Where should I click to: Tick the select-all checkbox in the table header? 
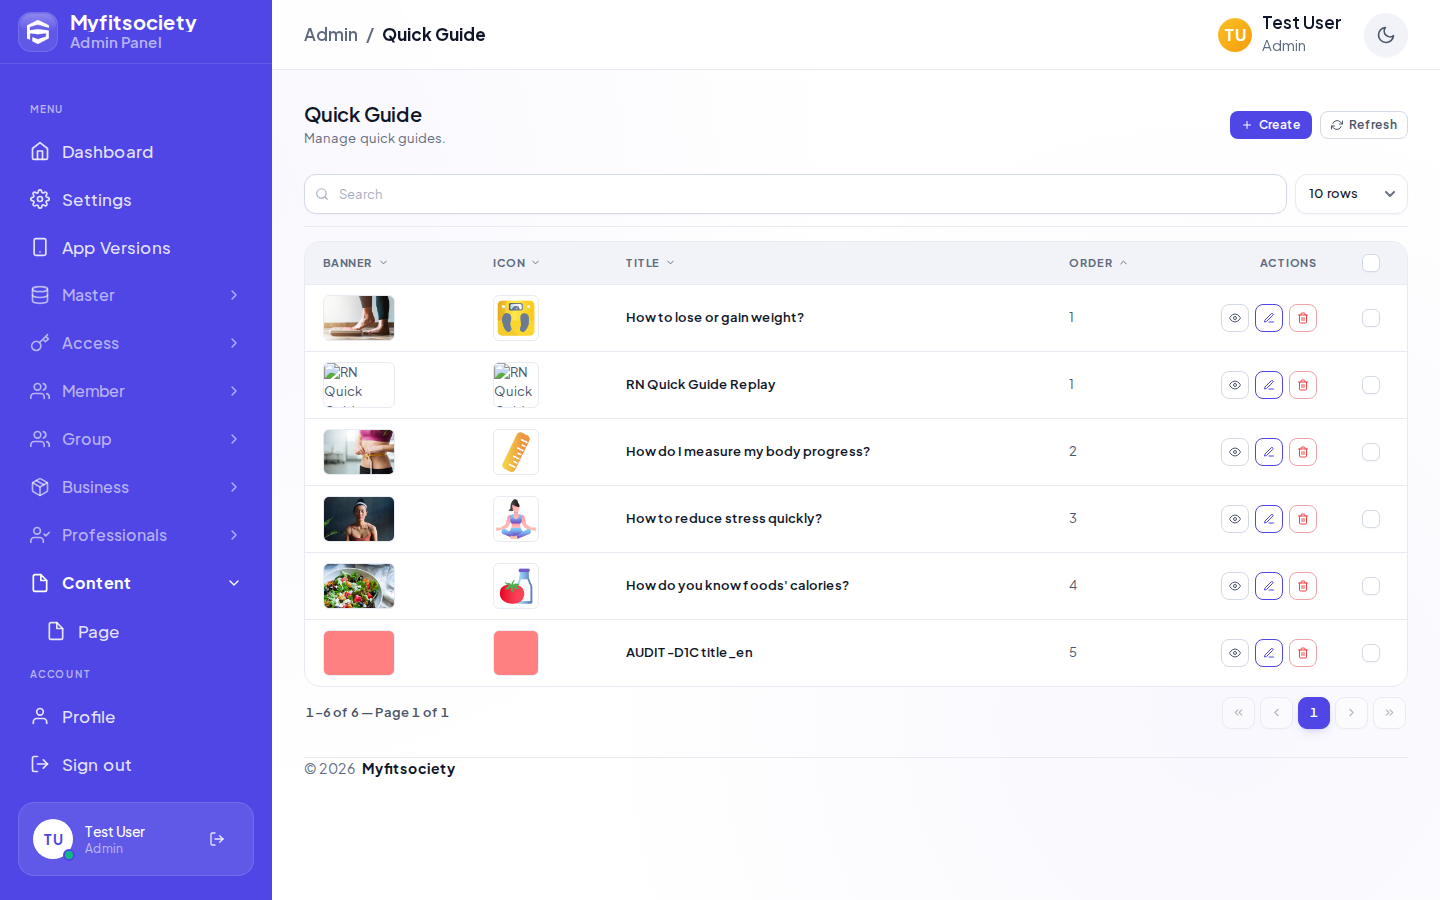click(x=1371, y=263)
